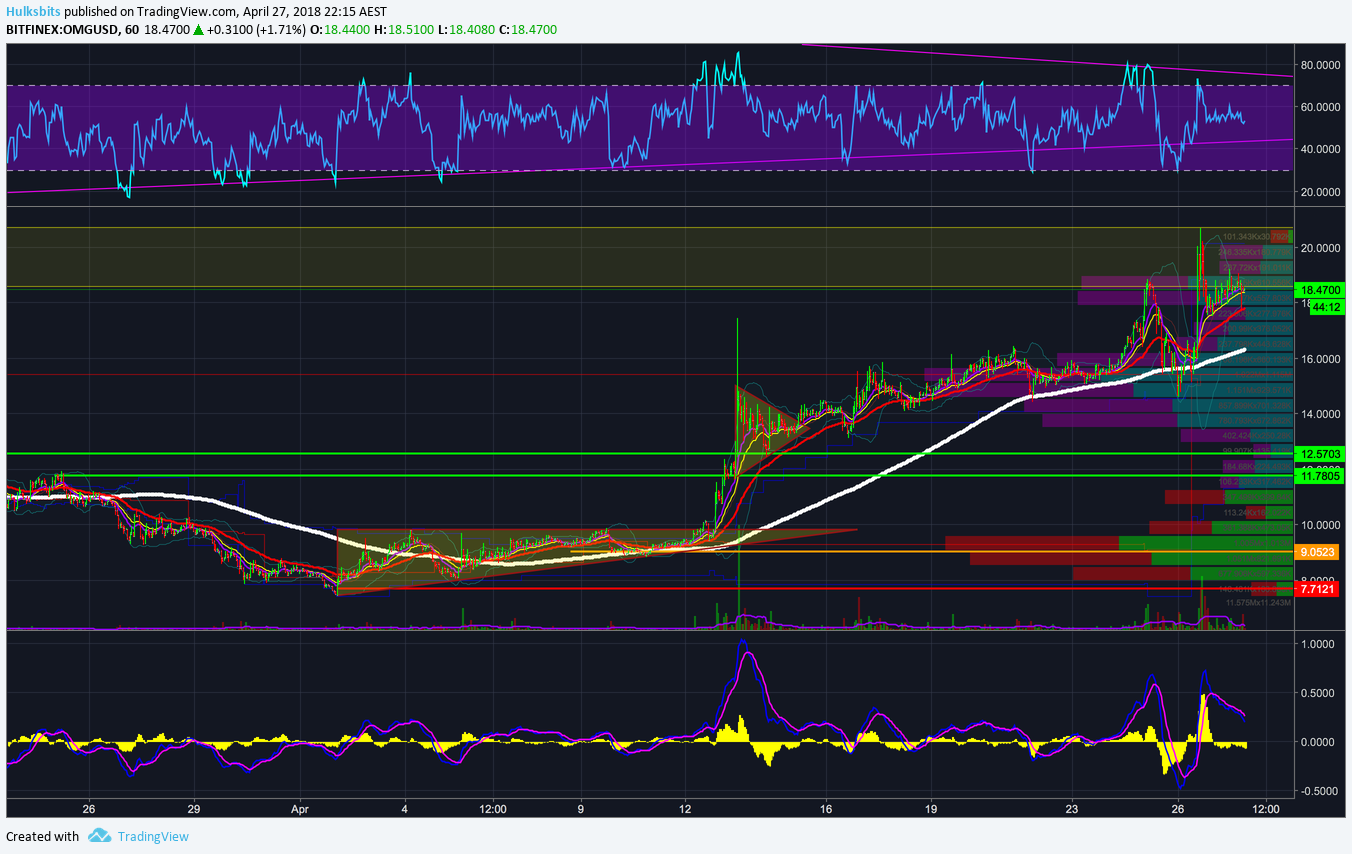Viewport: 1352px width, 854px height.
Task: Click the 9 date on time axis
Action: coord(581,808)
